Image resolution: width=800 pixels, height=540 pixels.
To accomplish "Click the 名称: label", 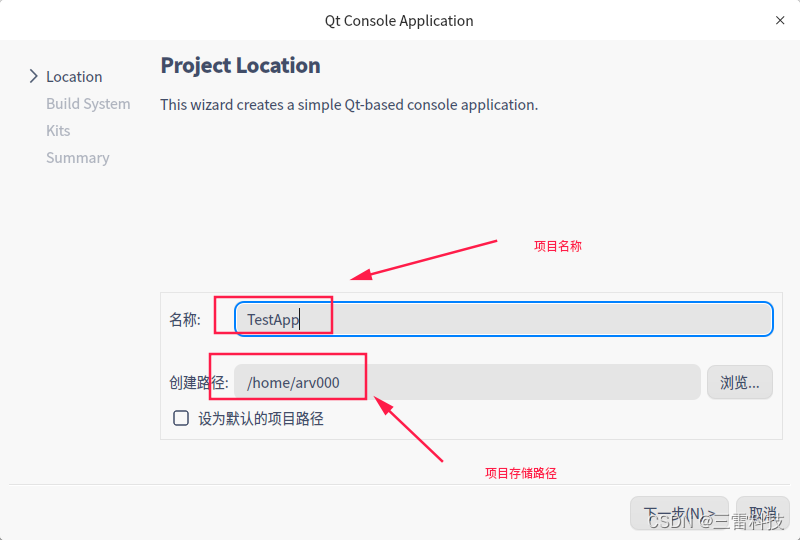I will point(185,320).
